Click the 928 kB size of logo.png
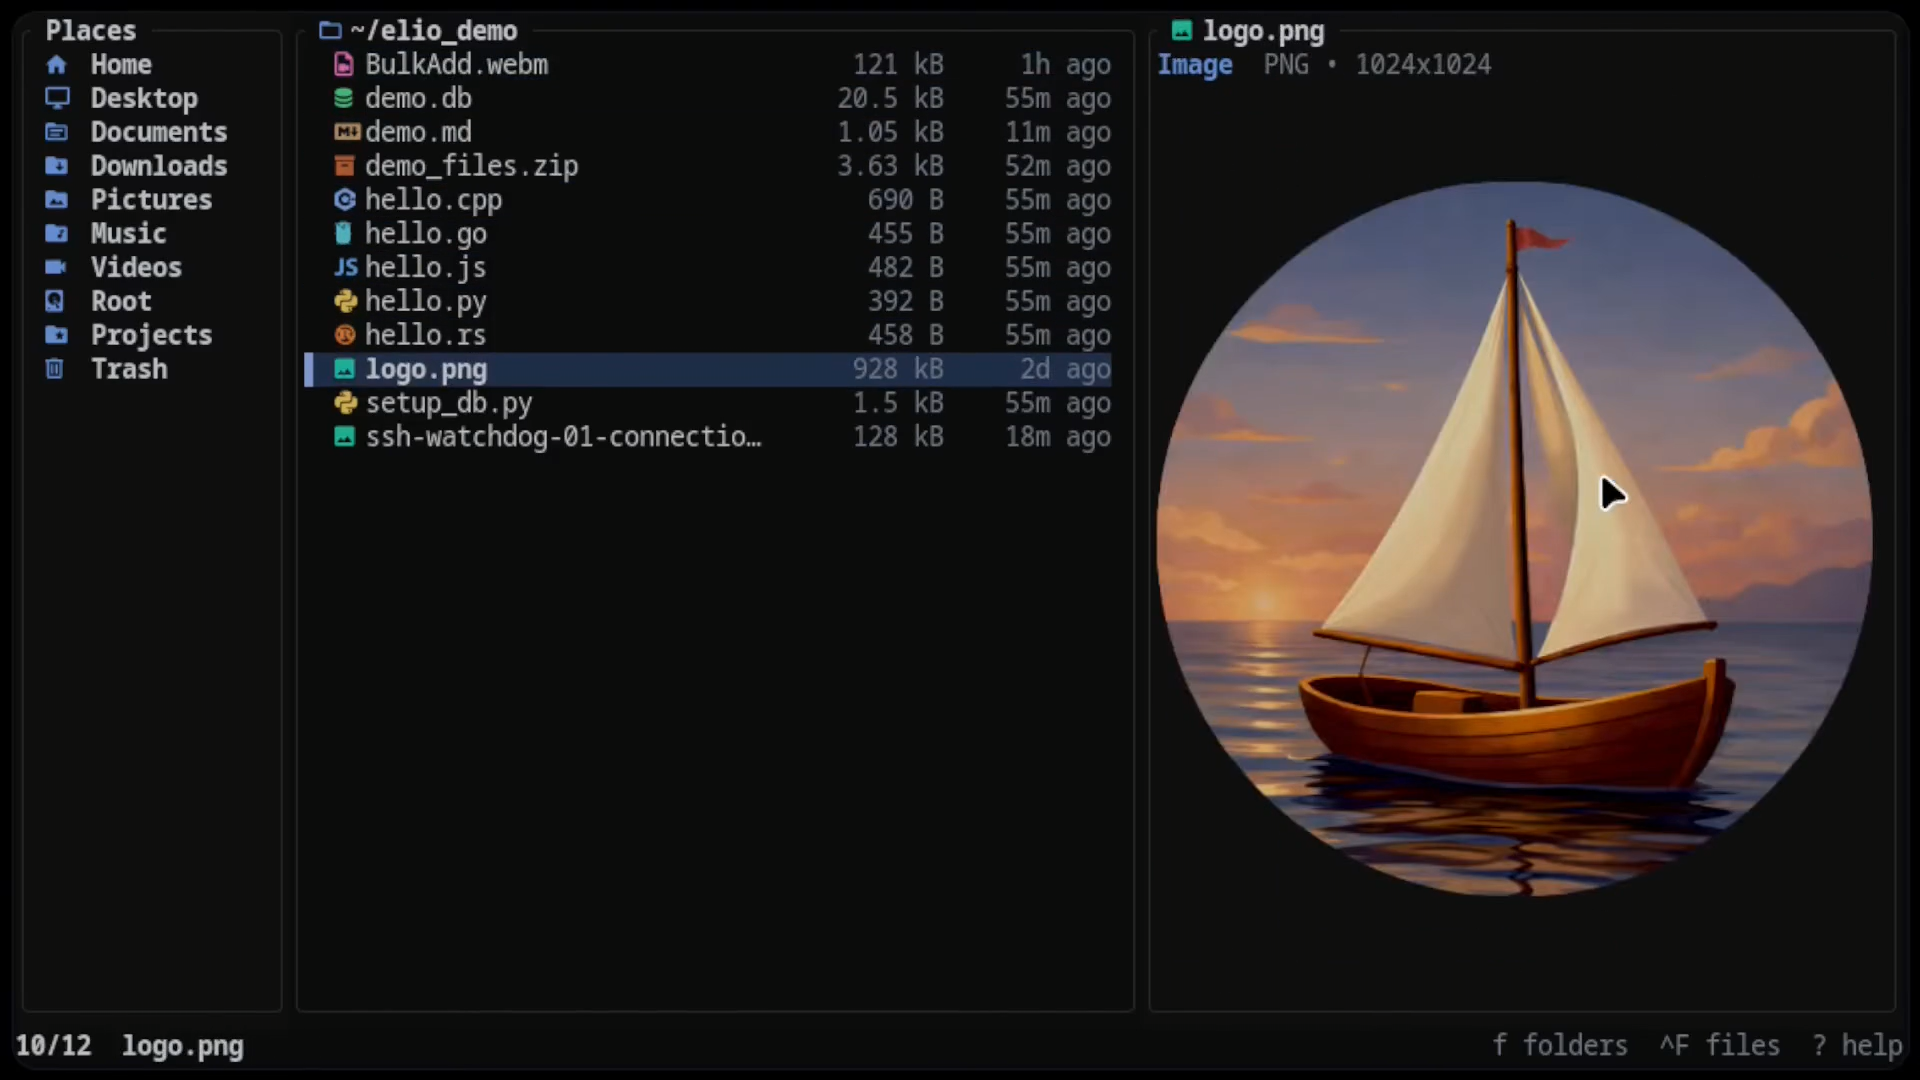Image resolution: width=1920 pixels, height=1080 pixels. pyautogui.click(x=898, y=370)
